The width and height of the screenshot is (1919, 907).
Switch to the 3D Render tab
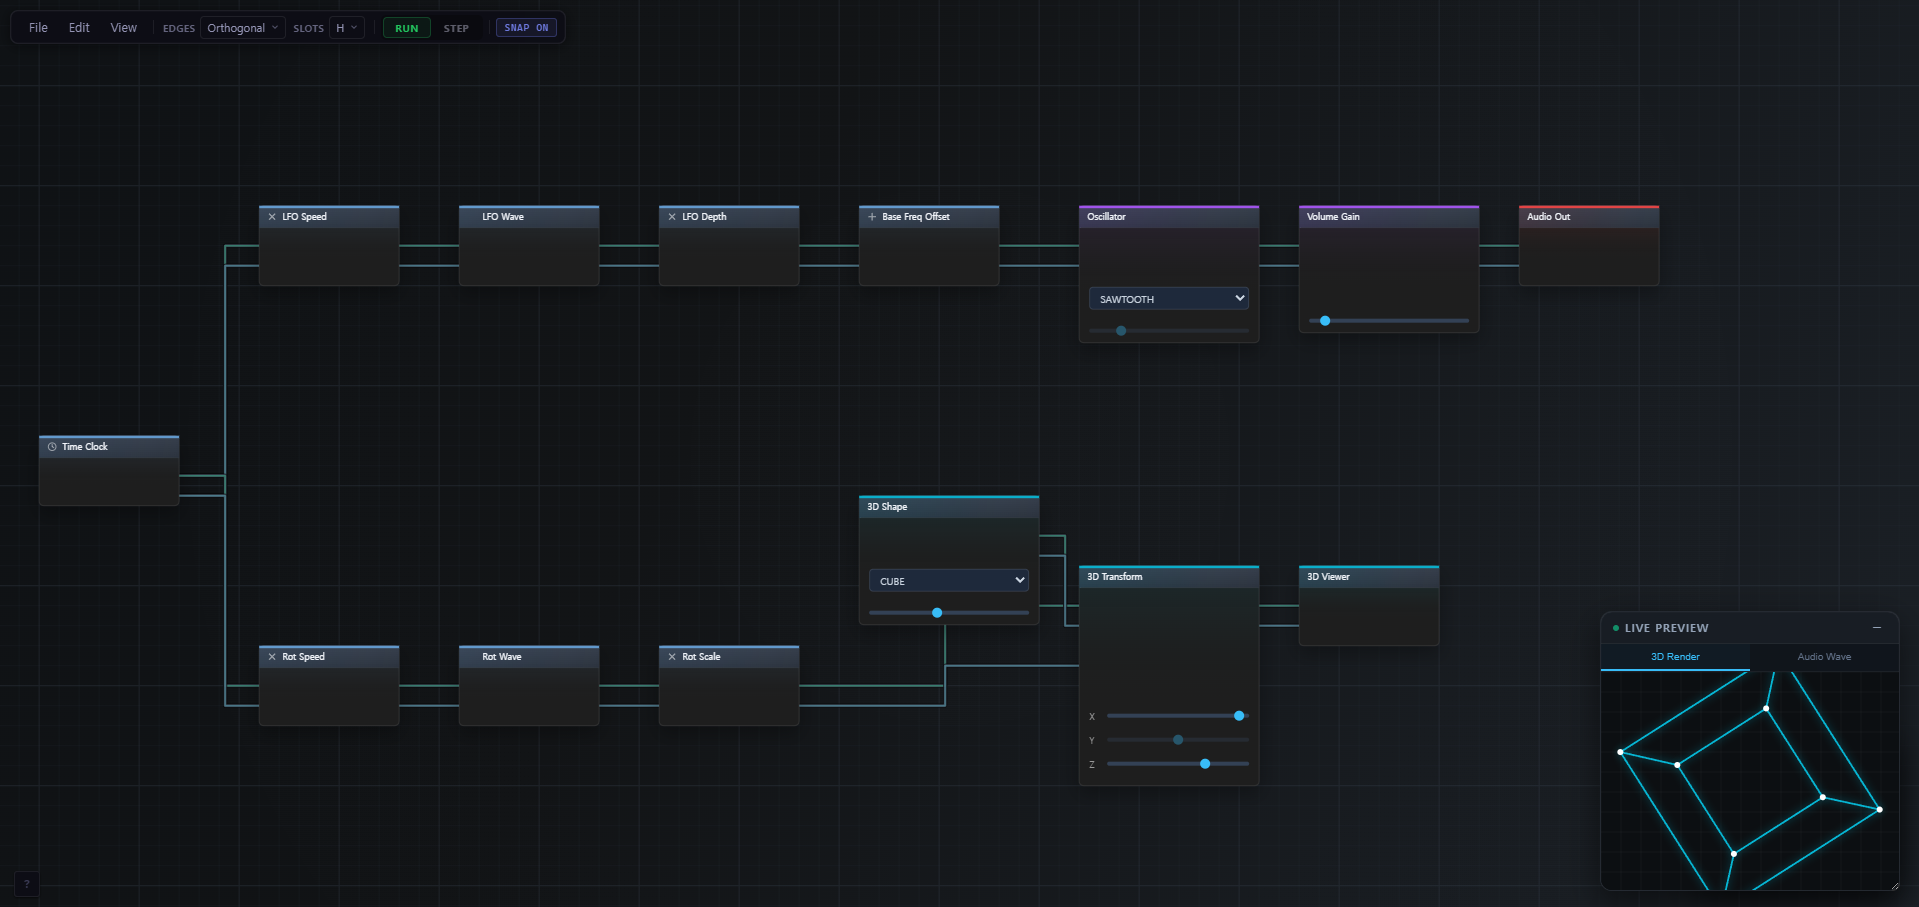1675,657
